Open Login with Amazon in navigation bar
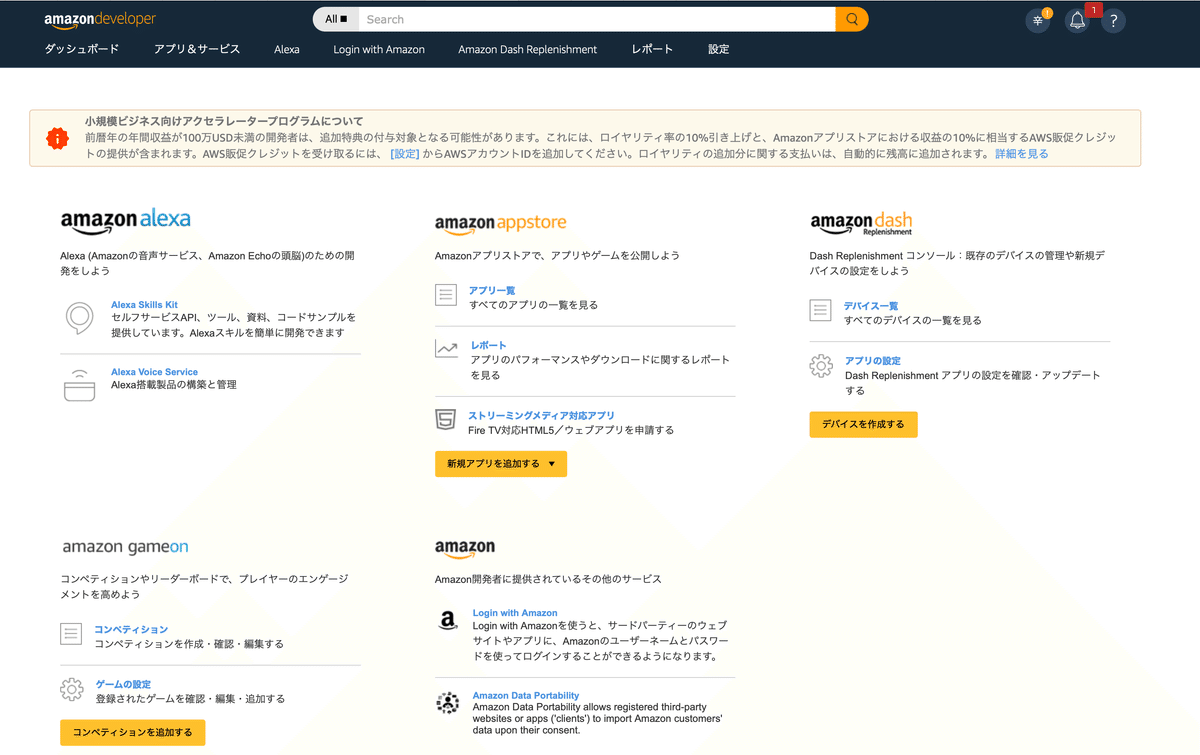The height and width of the screenshot is (755, 1200). [x=379, y=49]
